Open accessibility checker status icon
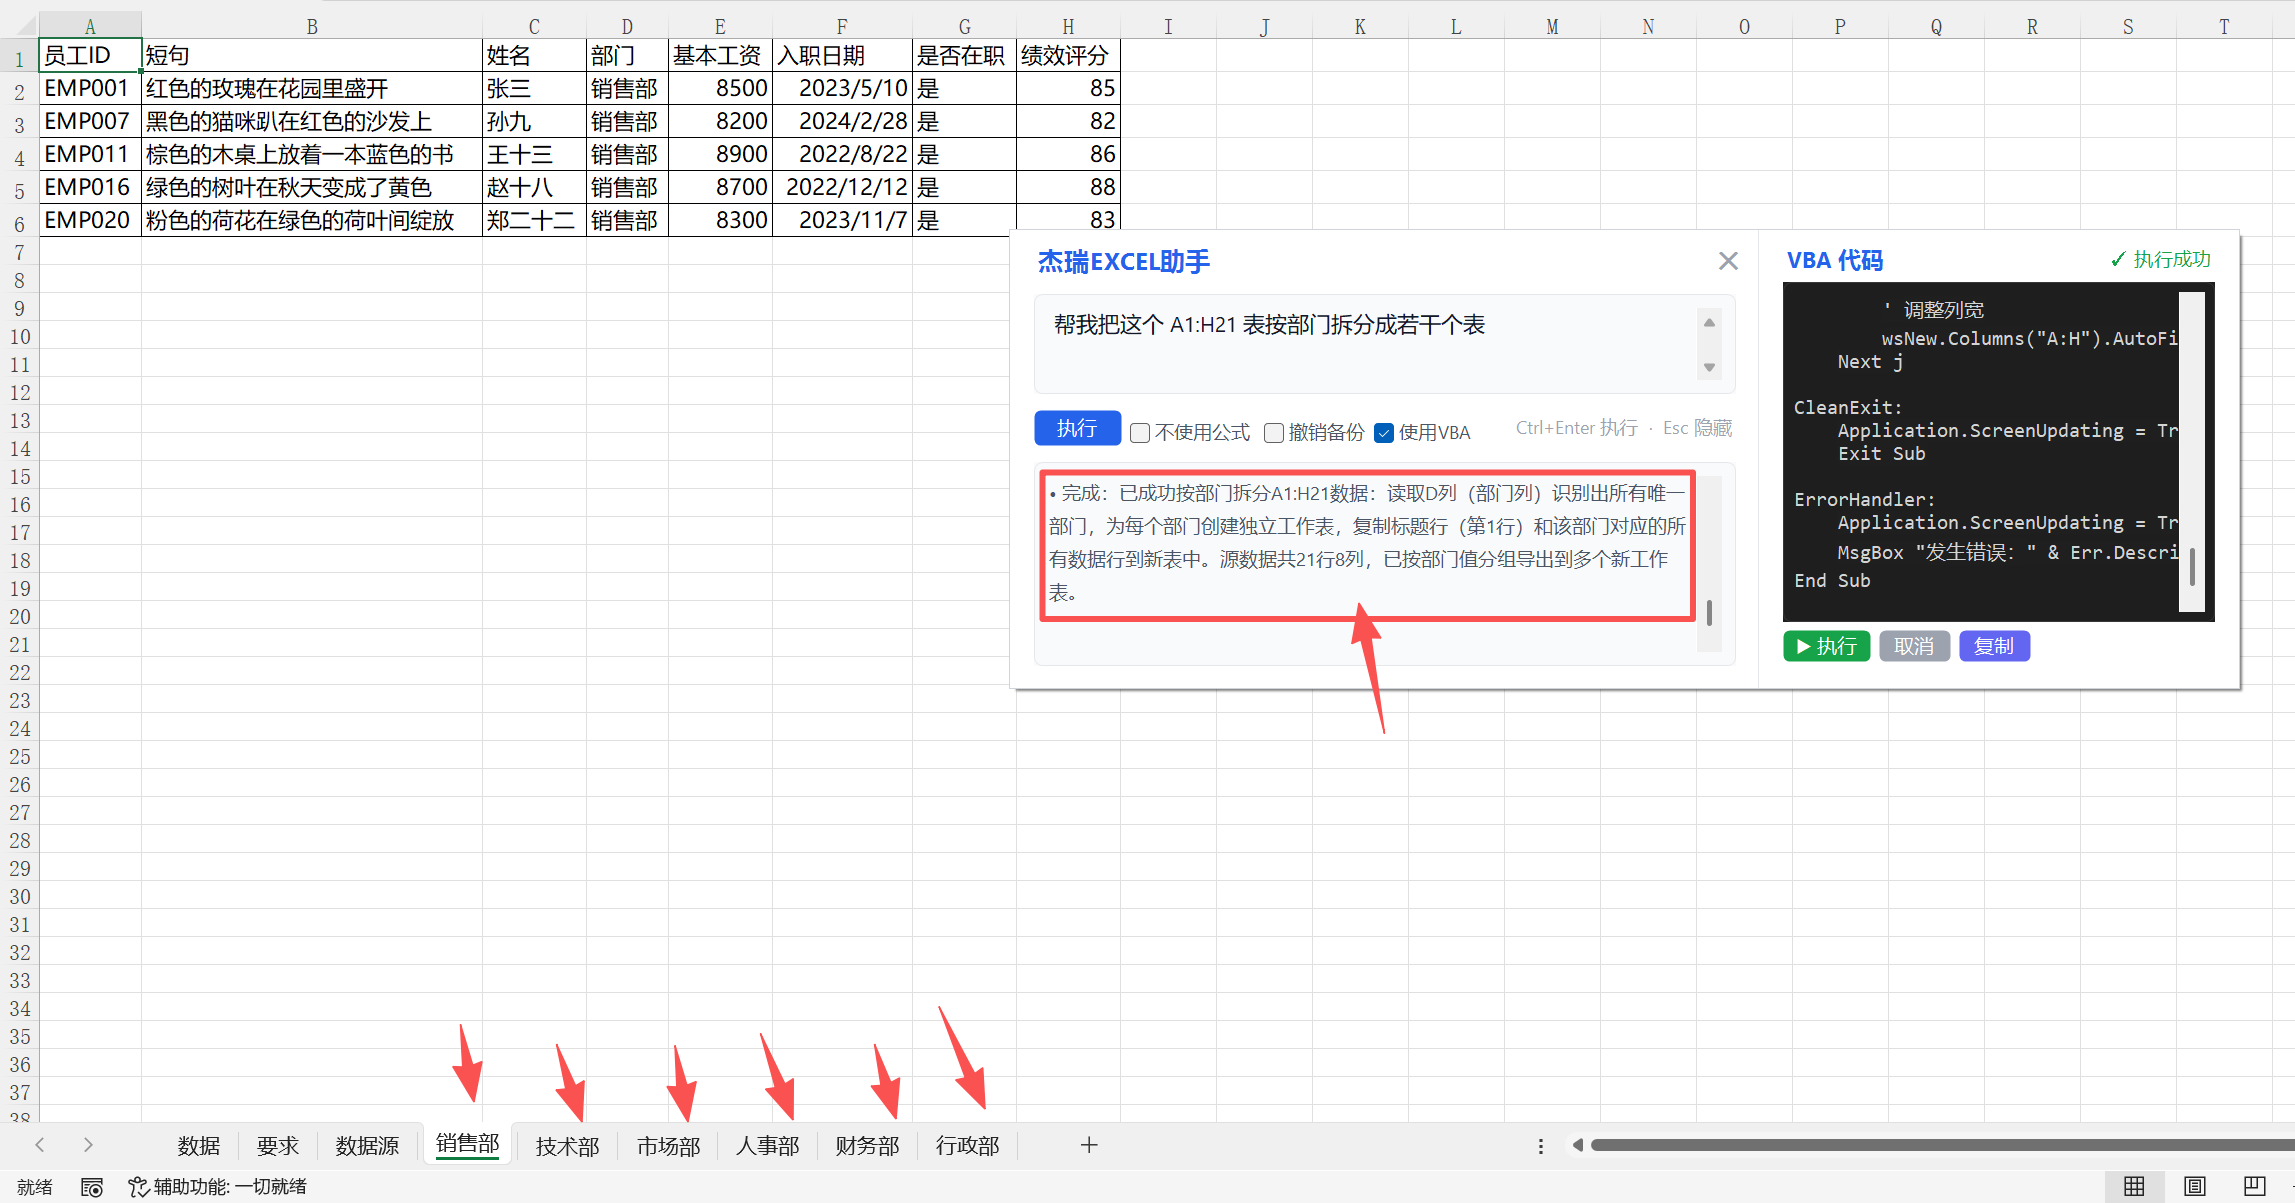2295x1203 pixels. (x=138, y=1187)
